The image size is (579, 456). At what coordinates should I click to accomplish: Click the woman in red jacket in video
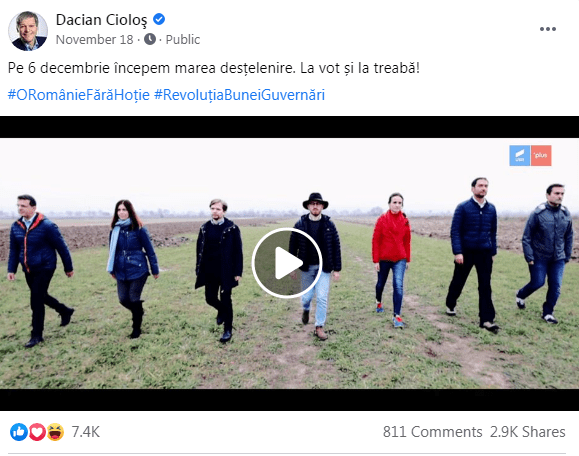(391, 258)
